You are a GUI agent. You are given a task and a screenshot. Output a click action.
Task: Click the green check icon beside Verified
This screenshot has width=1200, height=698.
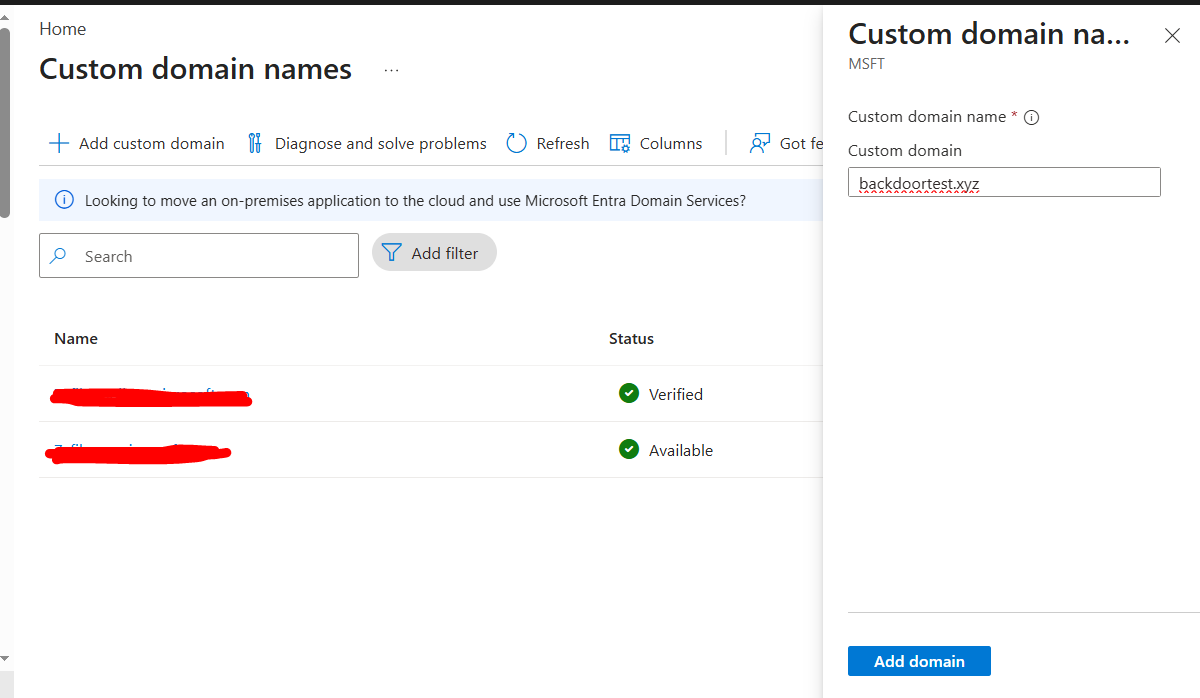tap(629, 393)
